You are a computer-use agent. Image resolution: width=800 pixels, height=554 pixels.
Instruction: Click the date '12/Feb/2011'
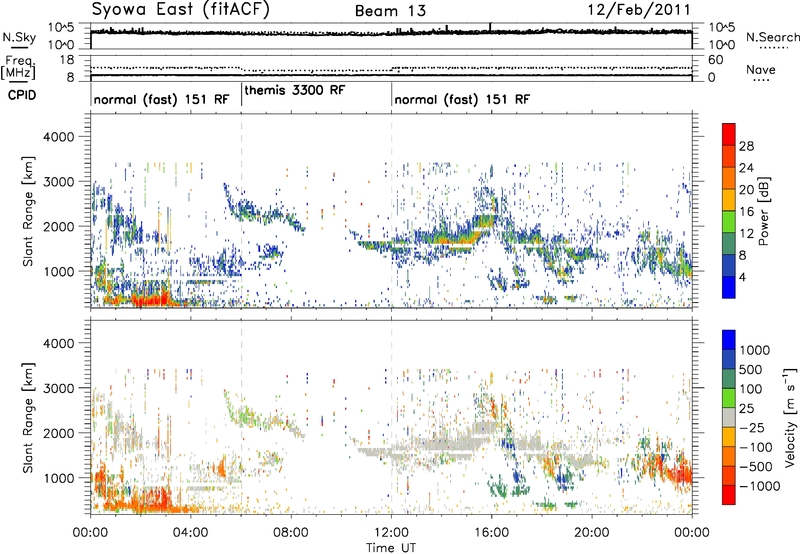coord(639,10)
